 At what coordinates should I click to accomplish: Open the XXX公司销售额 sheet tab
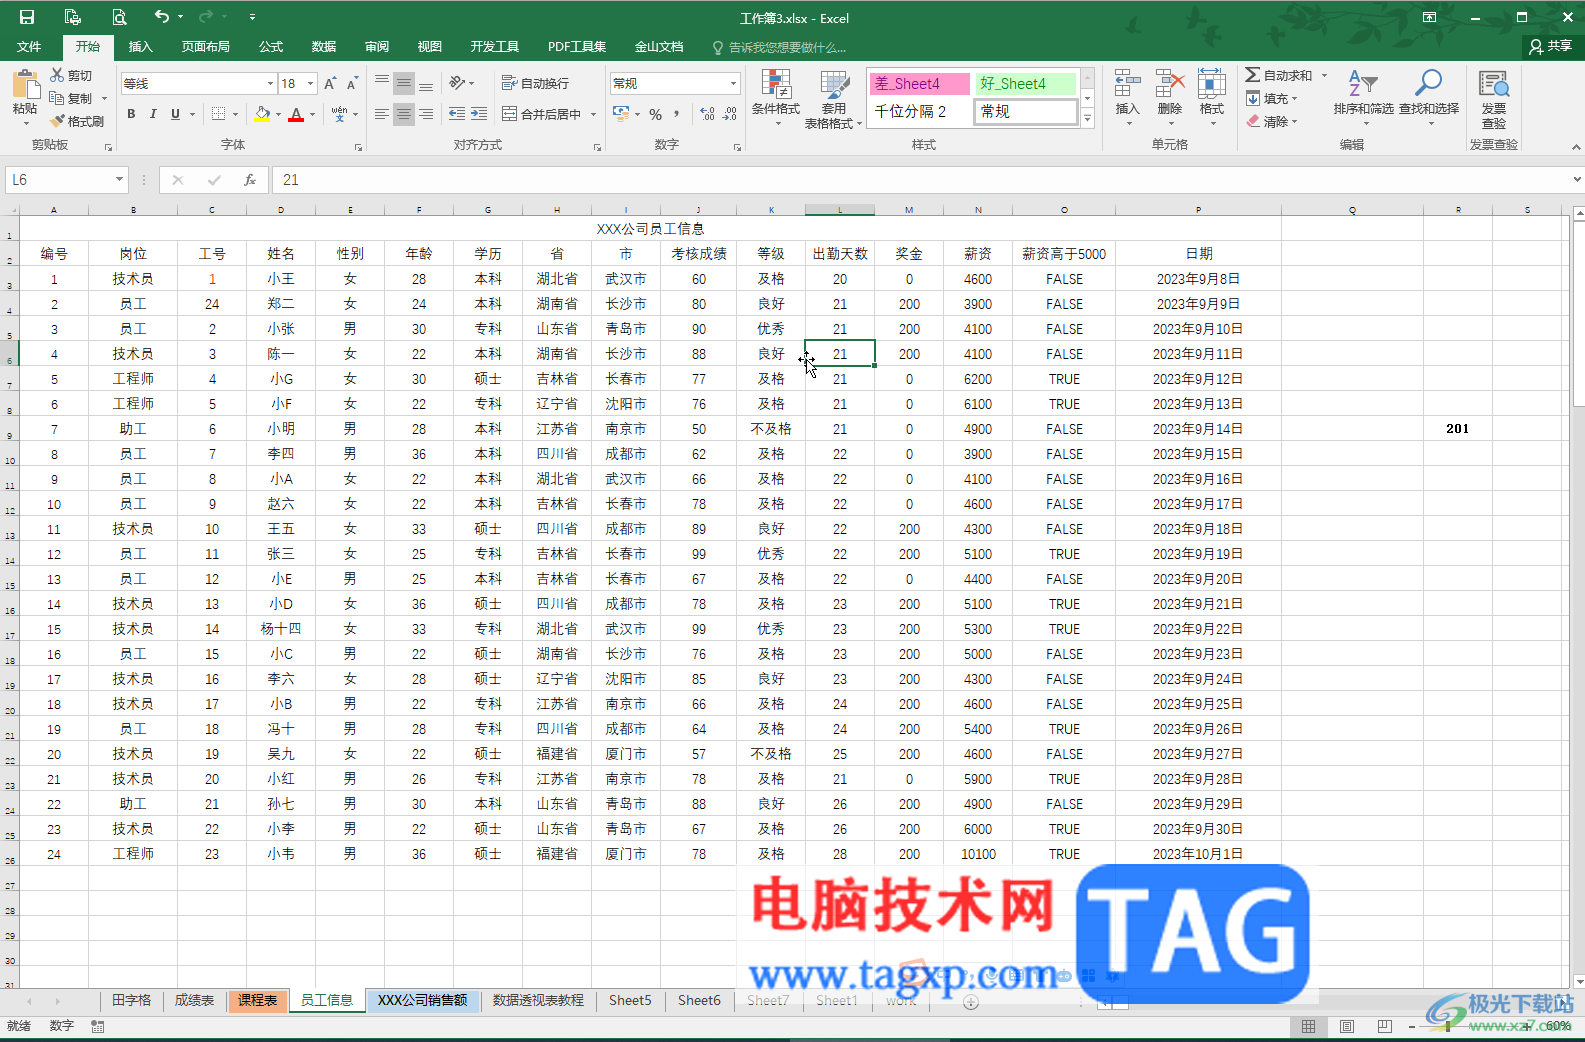point(422,1001)
